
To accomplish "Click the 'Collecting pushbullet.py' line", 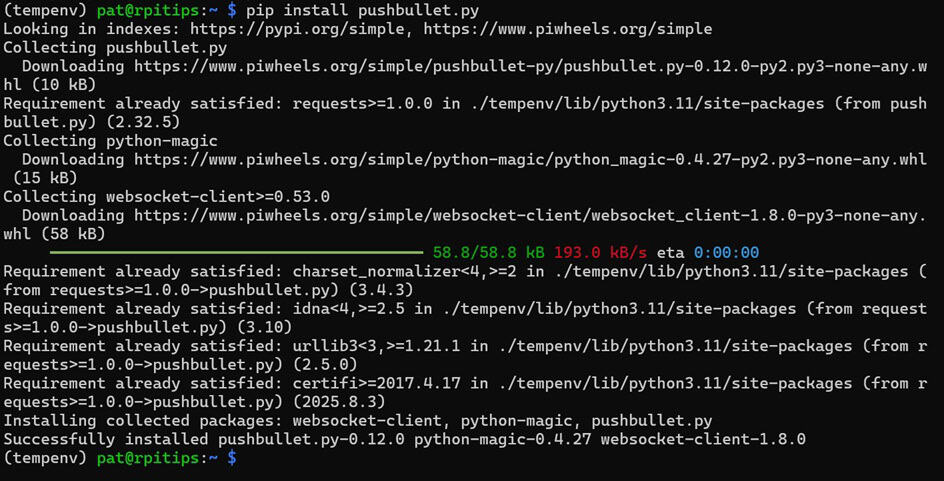I will [115, 48].
